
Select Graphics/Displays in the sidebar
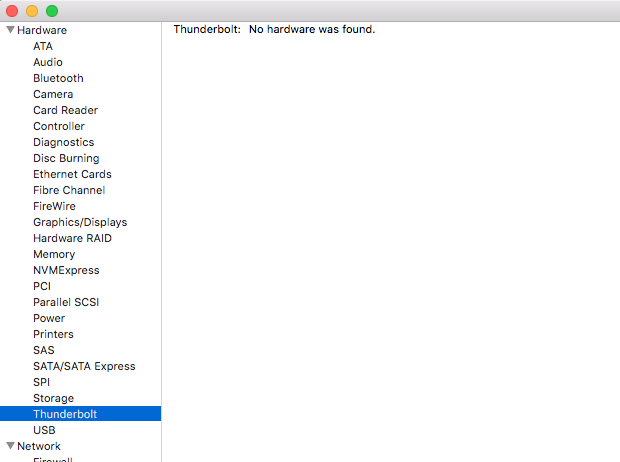pos(80,222)
